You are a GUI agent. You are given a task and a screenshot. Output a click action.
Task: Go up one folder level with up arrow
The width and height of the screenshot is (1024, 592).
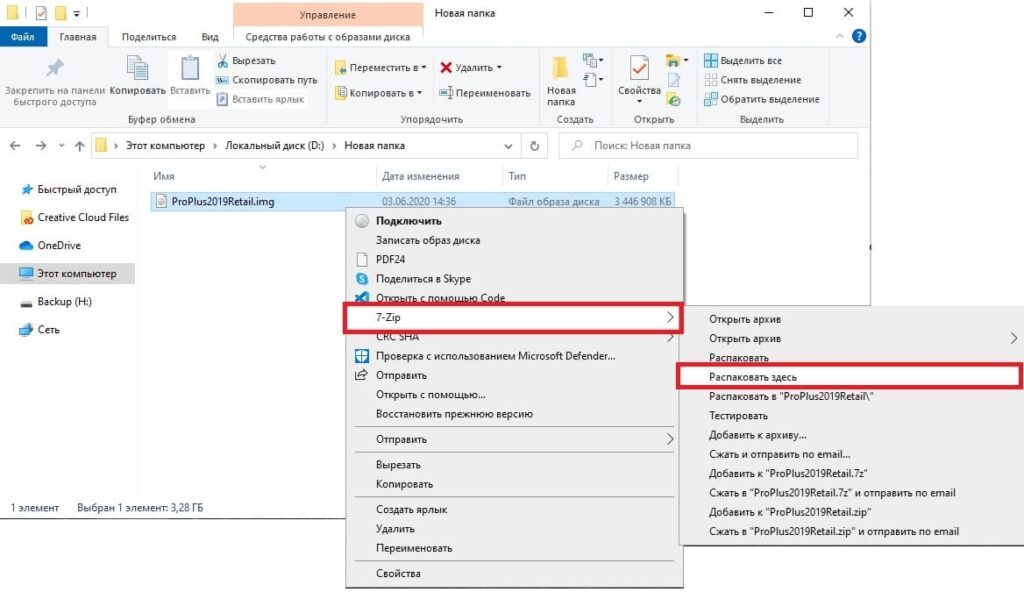80,146
